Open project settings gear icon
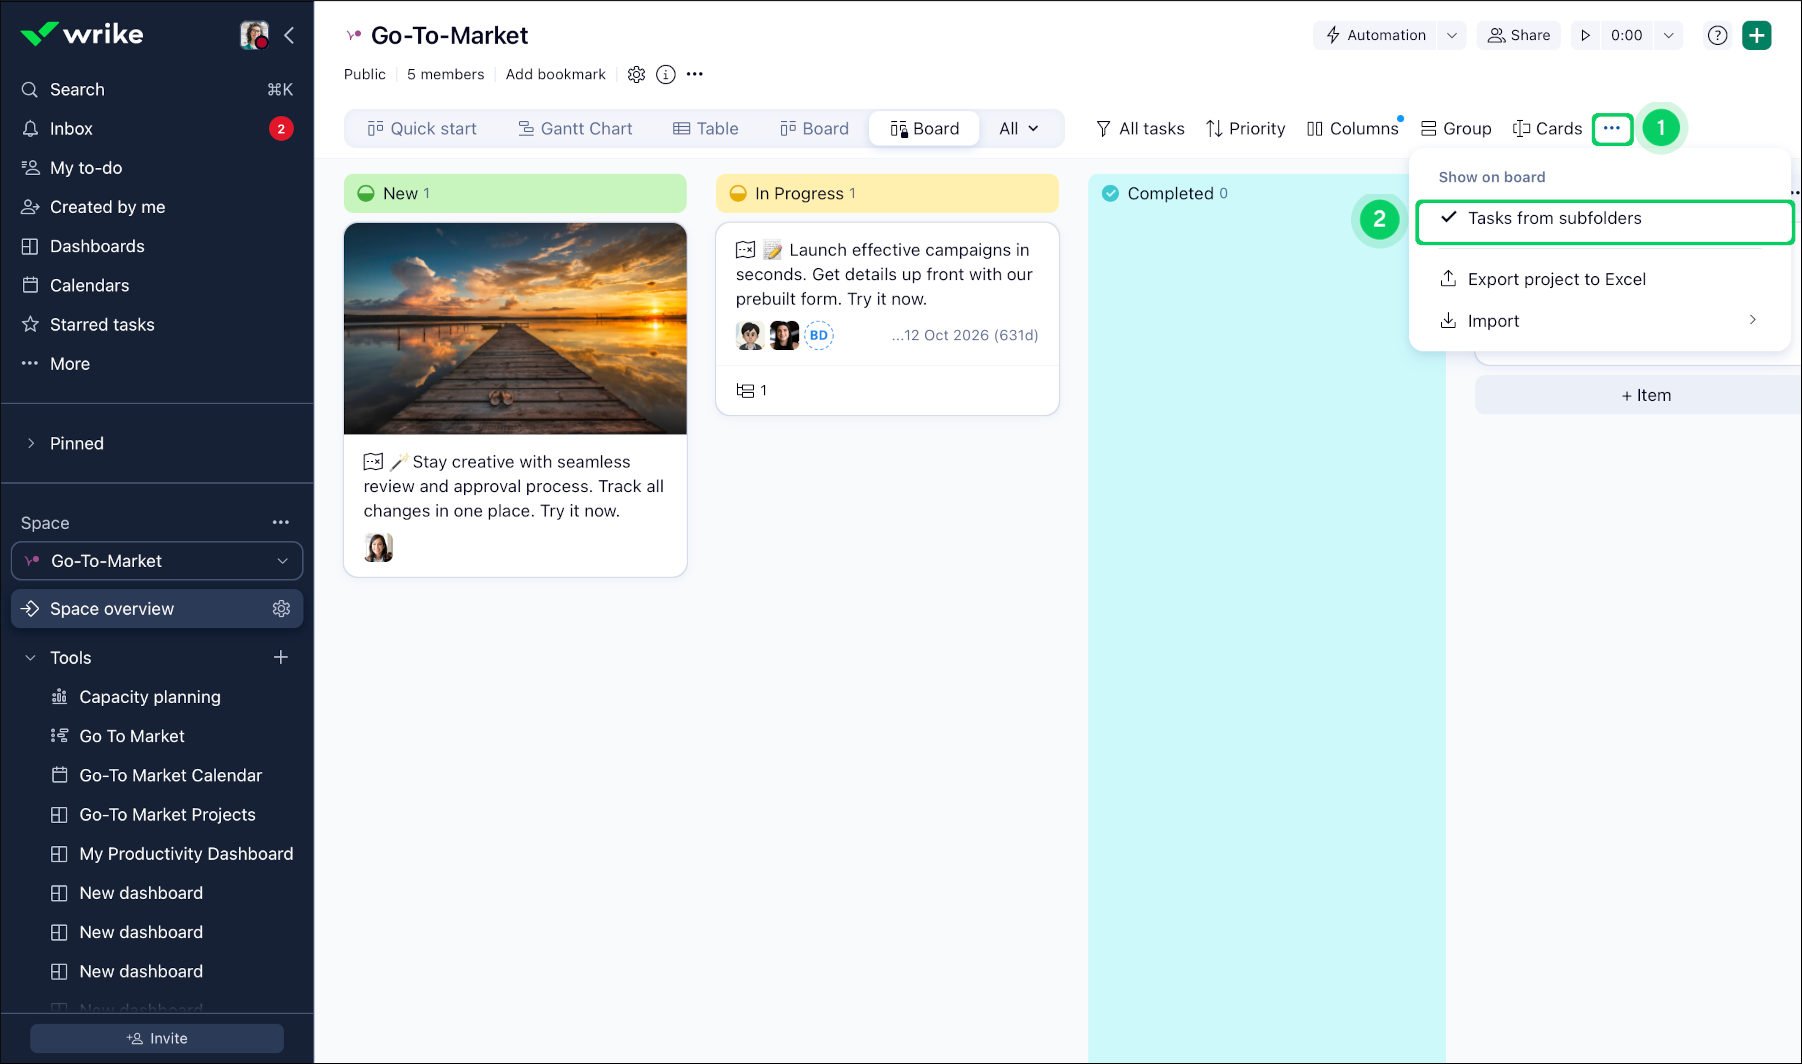 point(636,74)
